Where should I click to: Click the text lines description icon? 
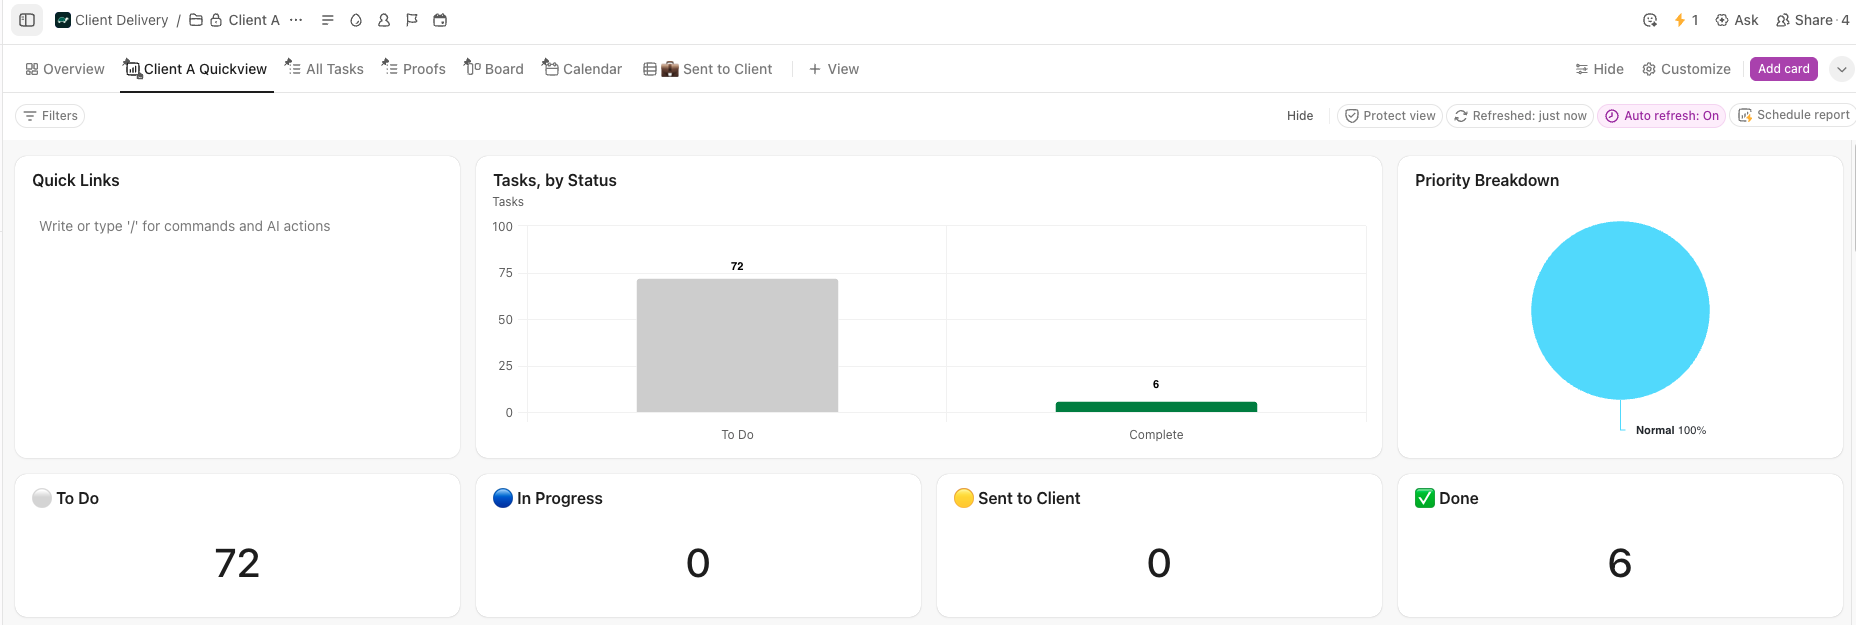pyautogui.click(x=327, y=20)
